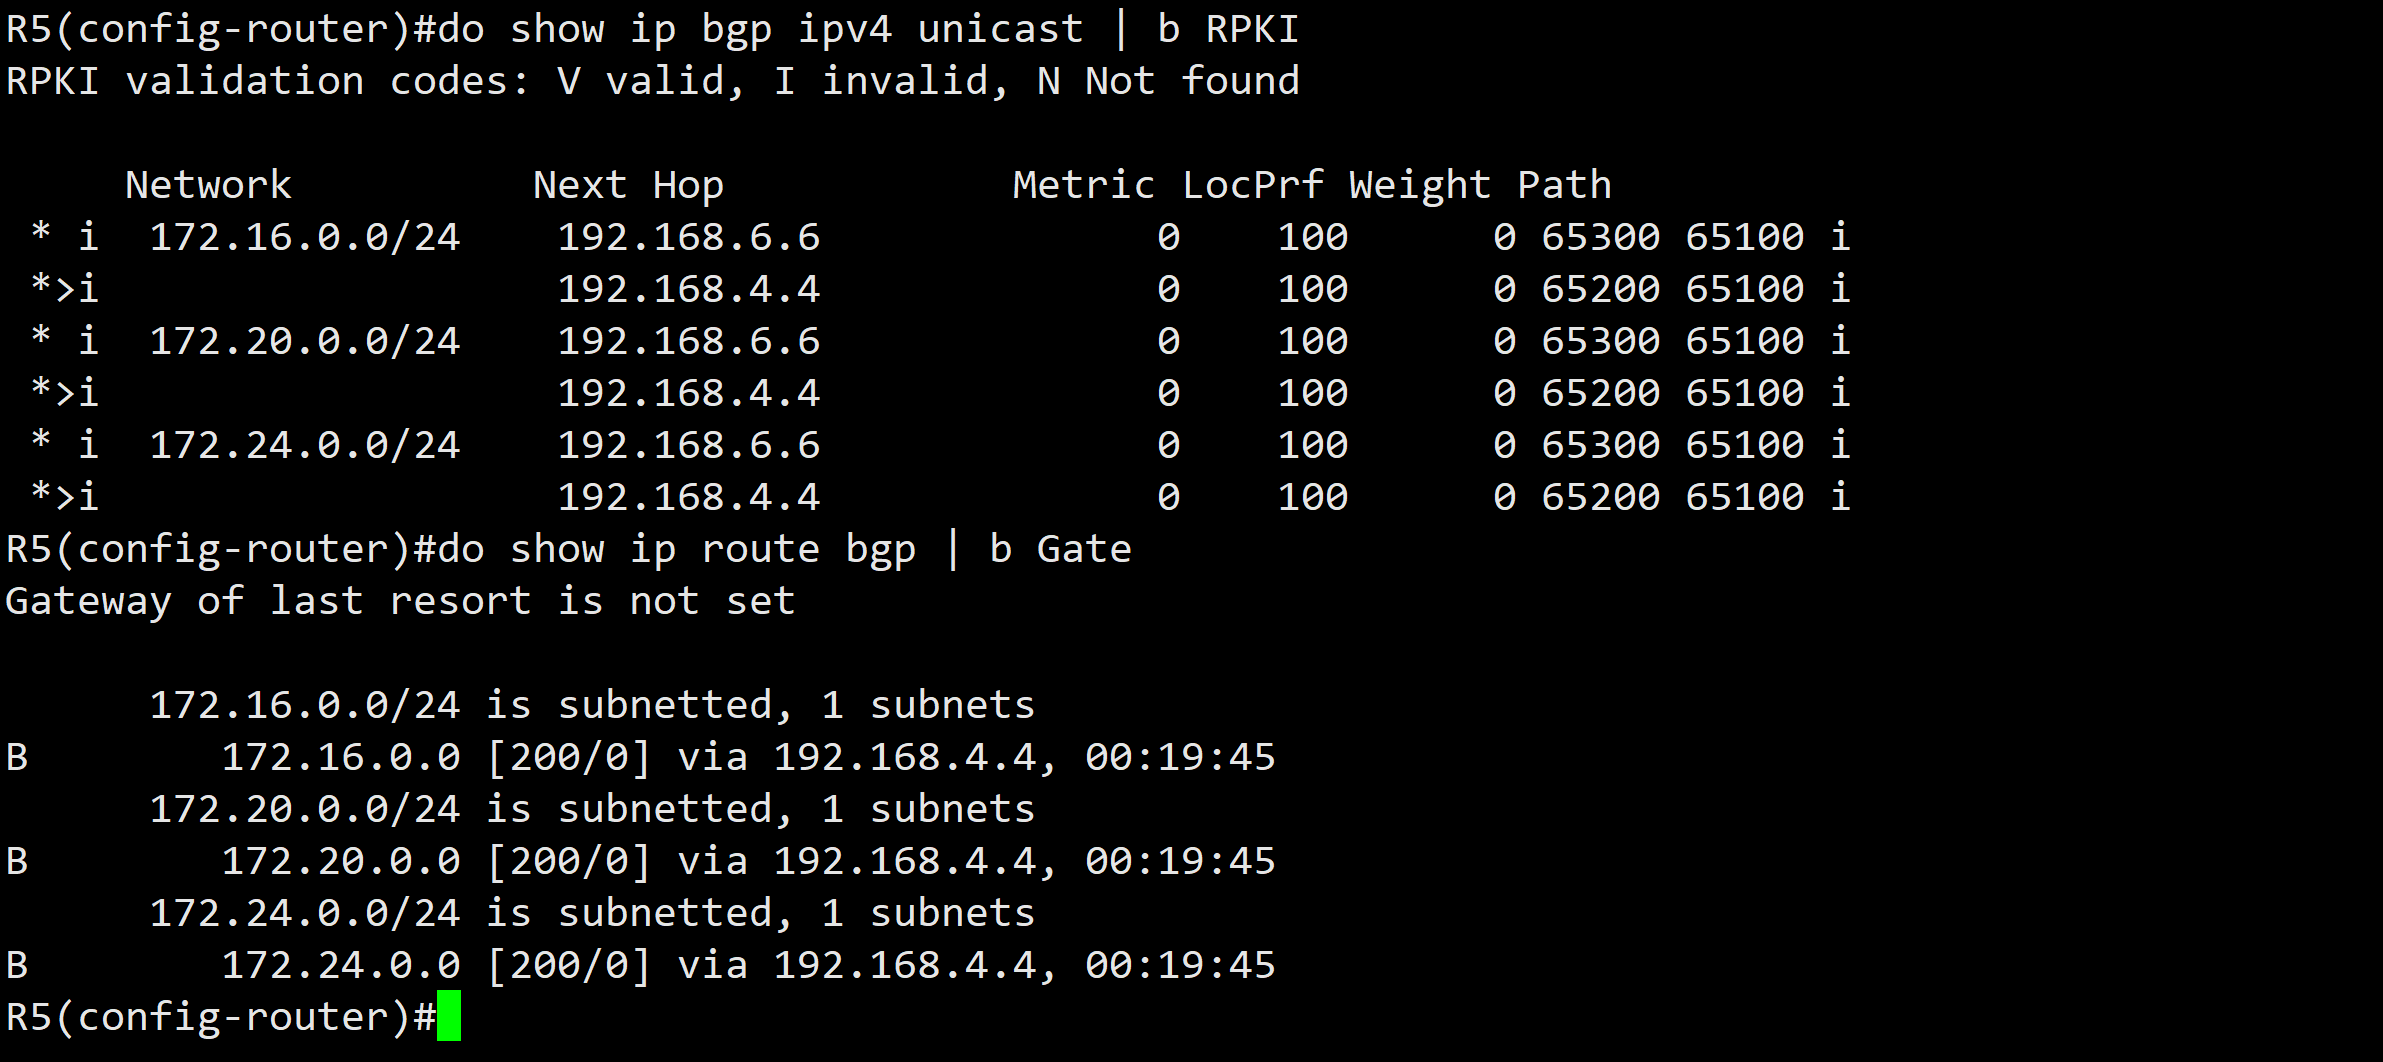Click the Network column header
This screenshot has height=1062, width=2383.
pyautogui.click(x=209, y=185)
